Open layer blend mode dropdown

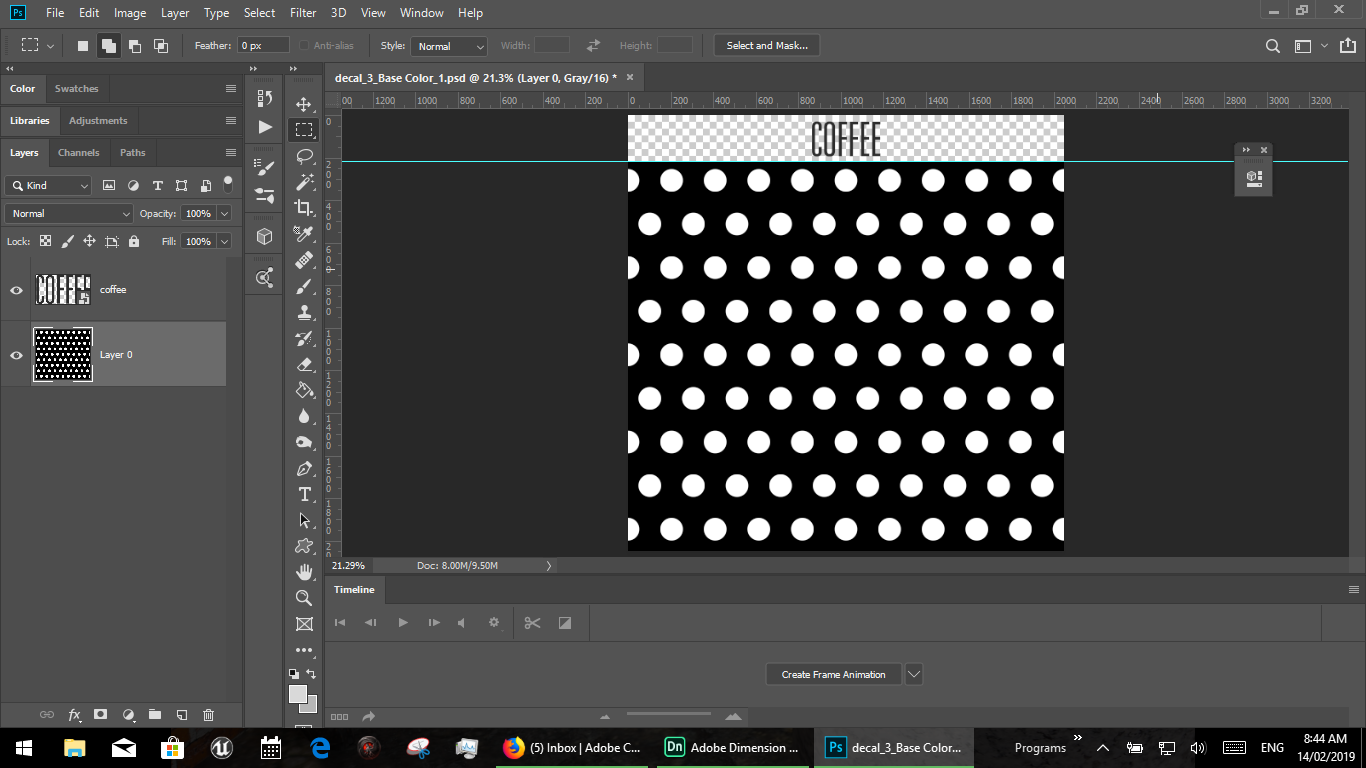point(69,213)
